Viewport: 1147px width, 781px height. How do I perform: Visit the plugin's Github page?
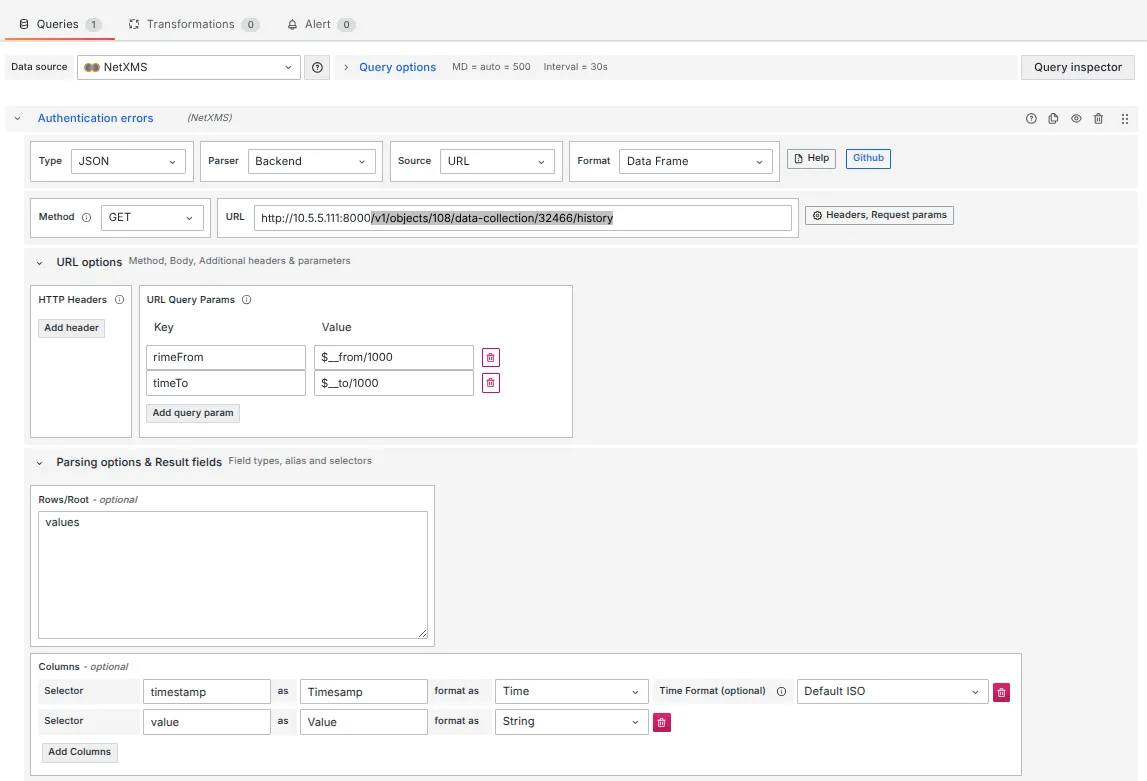[867, 158]
